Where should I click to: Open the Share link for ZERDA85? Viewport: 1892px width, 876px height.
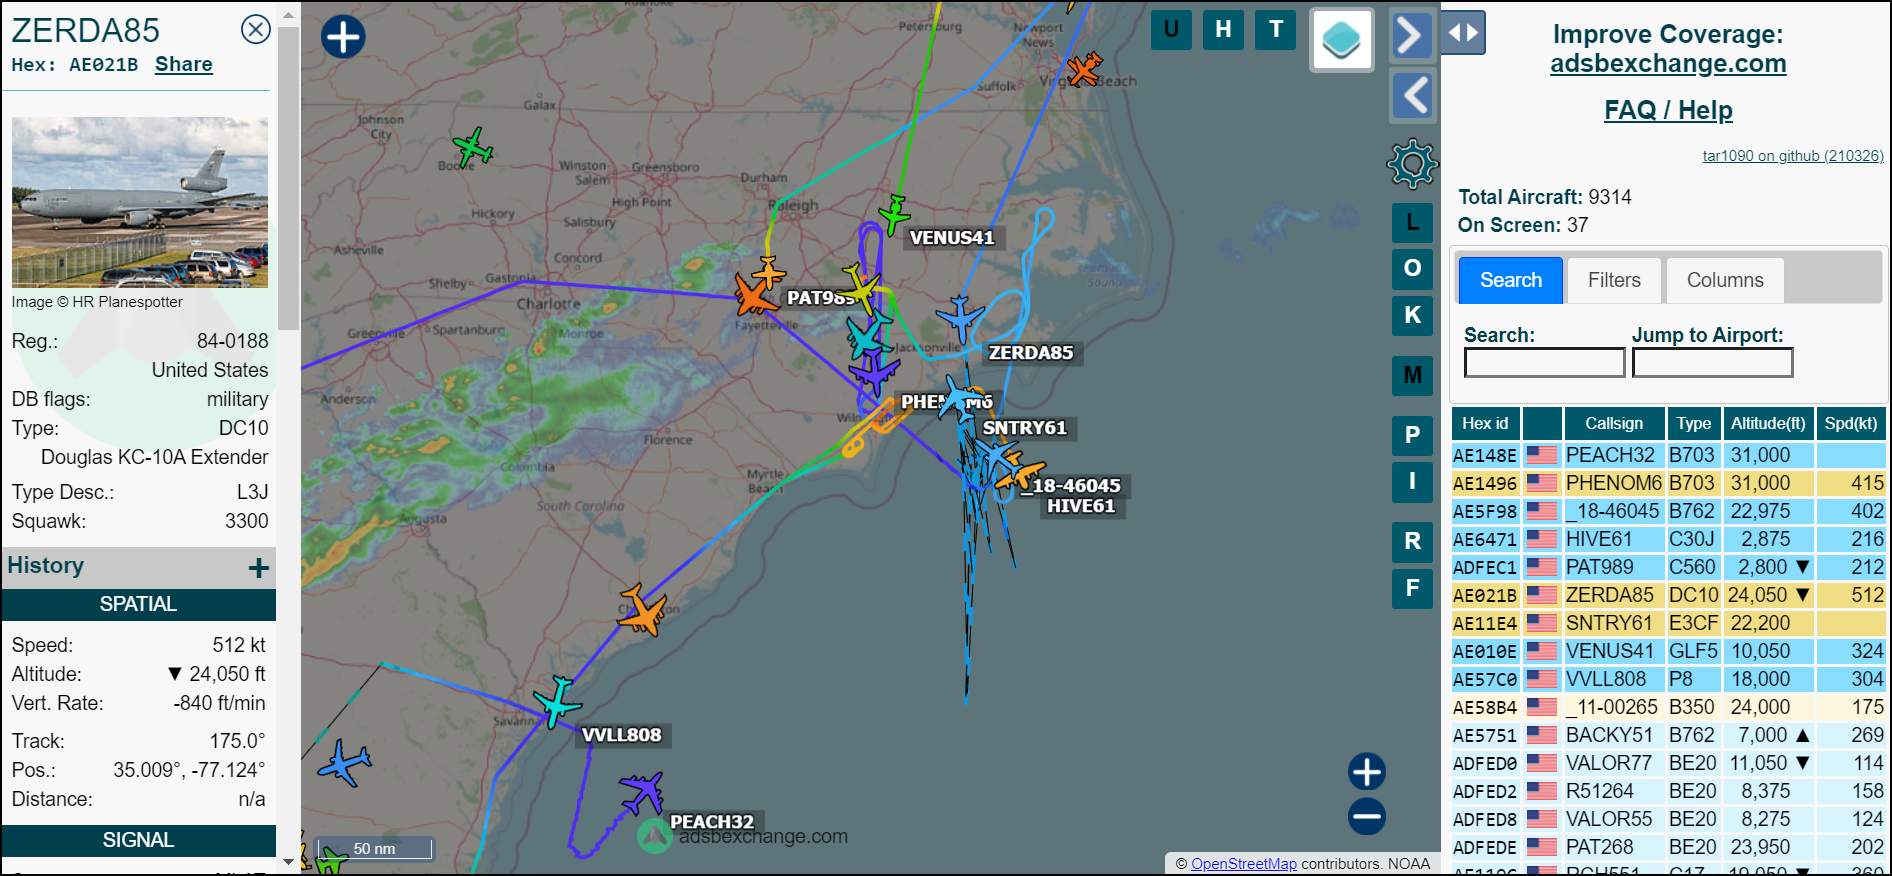coord(184,64)
